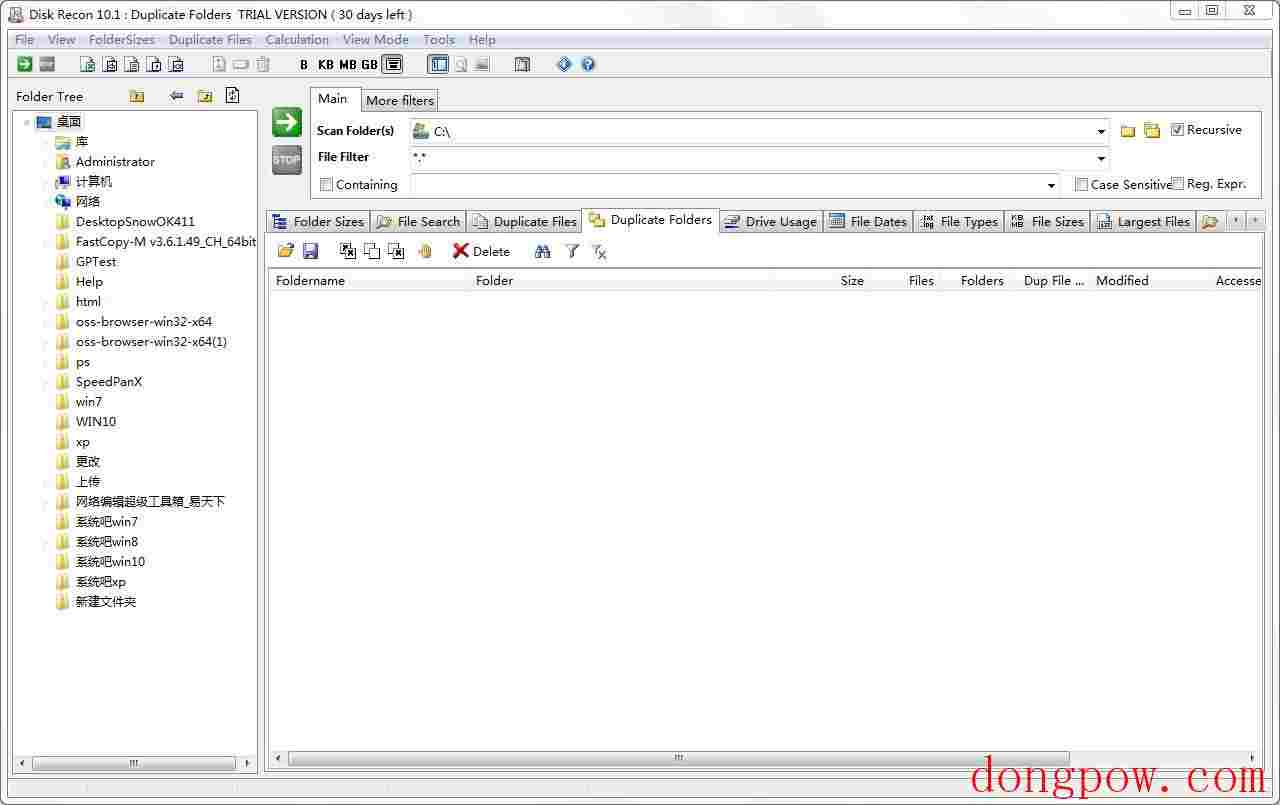Click the overlapping squares icon in results toolbar
Viewport: 1280px width, 805px height.
tap(372, 251)
